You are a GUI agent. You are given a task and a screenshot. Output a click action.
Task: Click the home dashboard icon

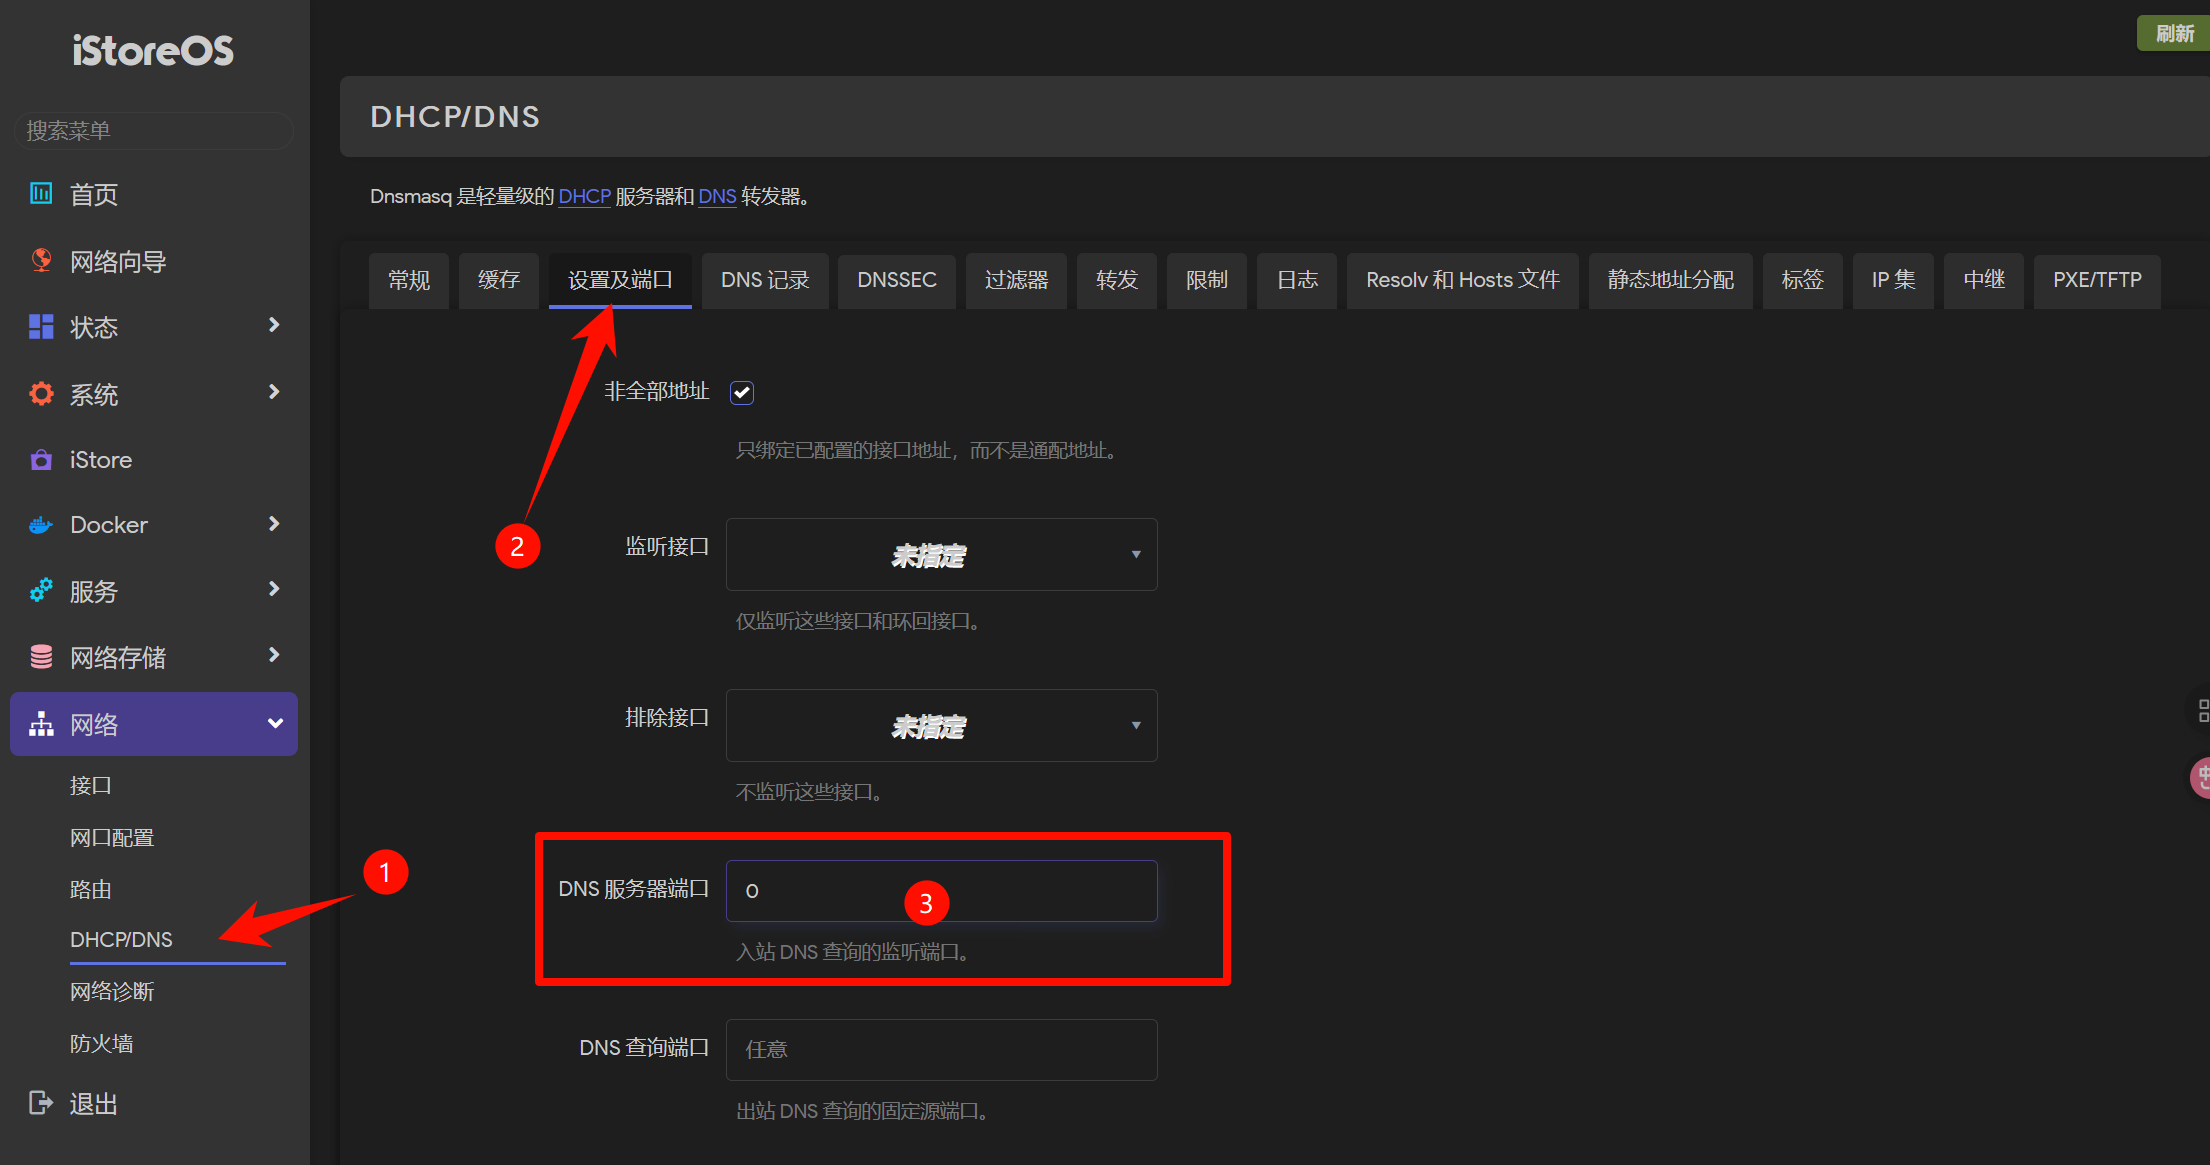pyautogui.click(x=41, y=194)
